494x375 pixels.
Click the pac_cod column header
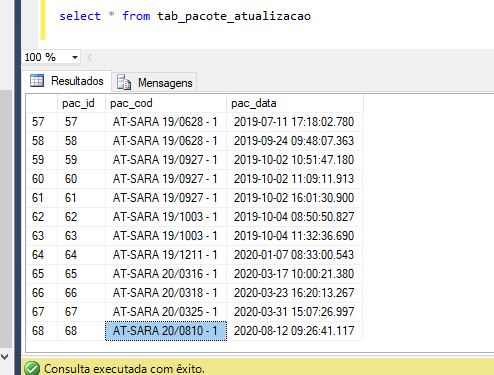[x=166, y=103]
